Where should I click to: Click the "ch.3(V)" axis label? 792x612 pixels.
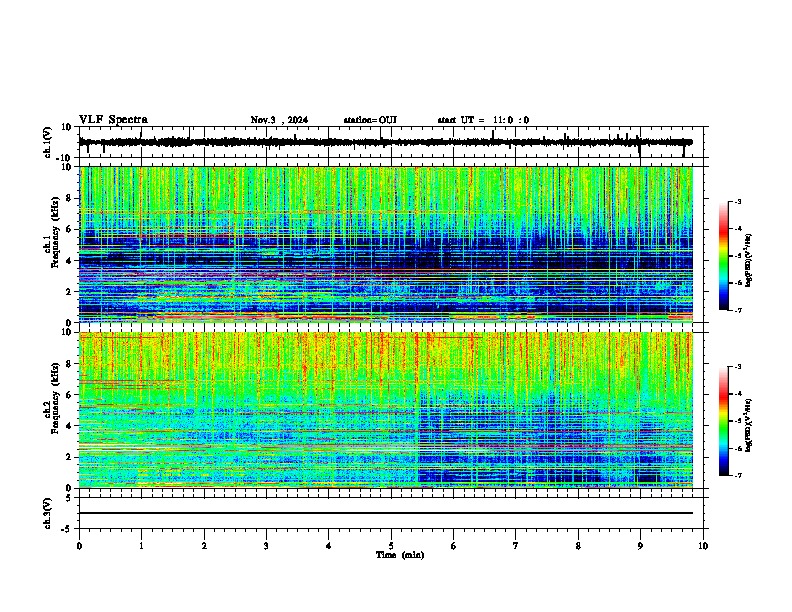[48, 513]
